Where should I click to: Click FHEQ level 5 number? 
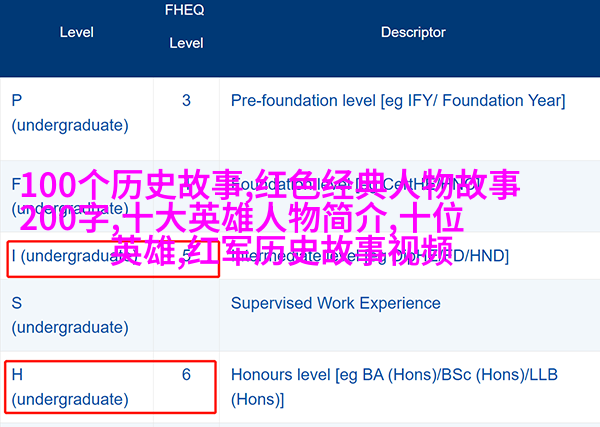(x=186, y=256)
